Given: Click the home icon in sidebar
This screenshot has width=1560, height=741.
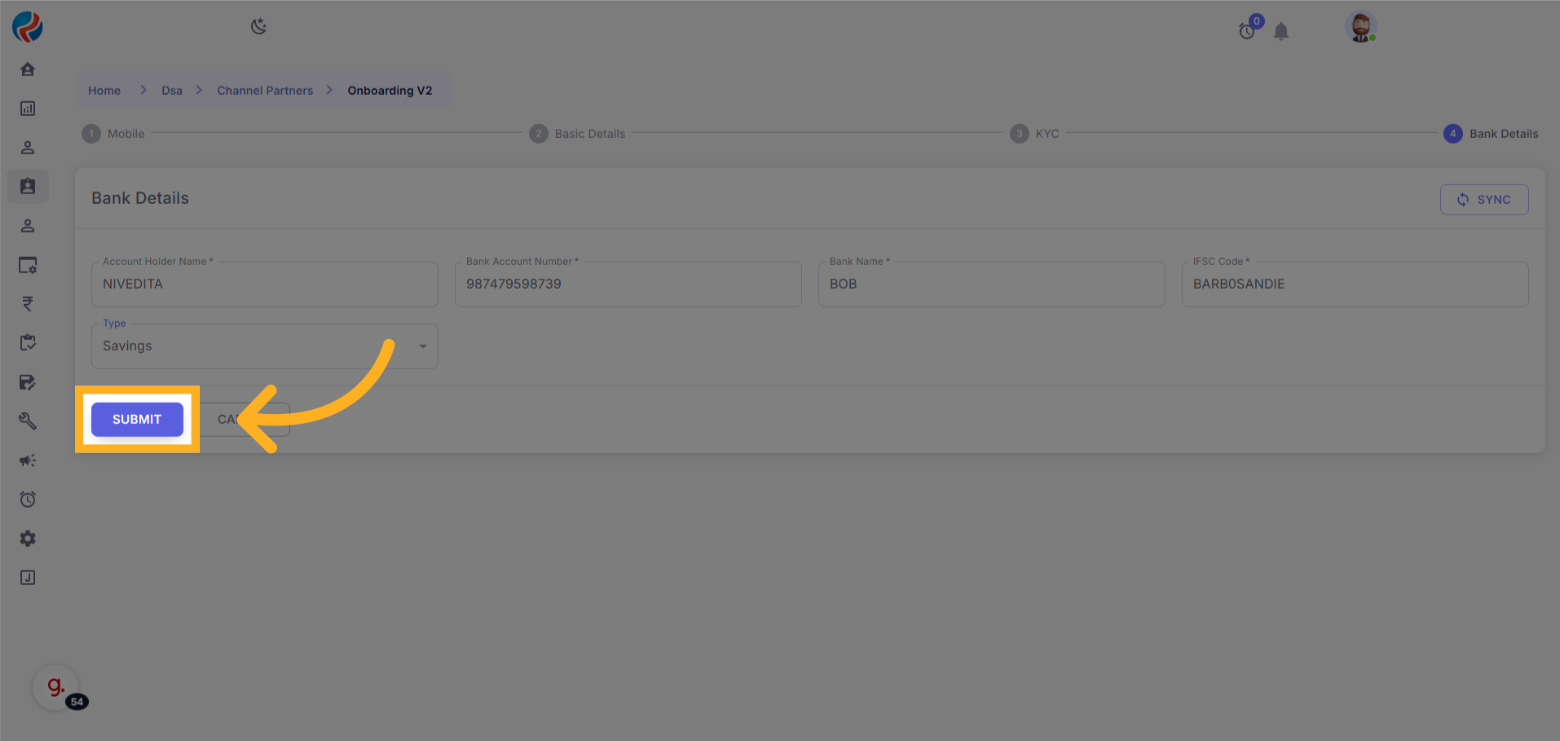Looking at the screenshot, I should (x=28, y=69).
